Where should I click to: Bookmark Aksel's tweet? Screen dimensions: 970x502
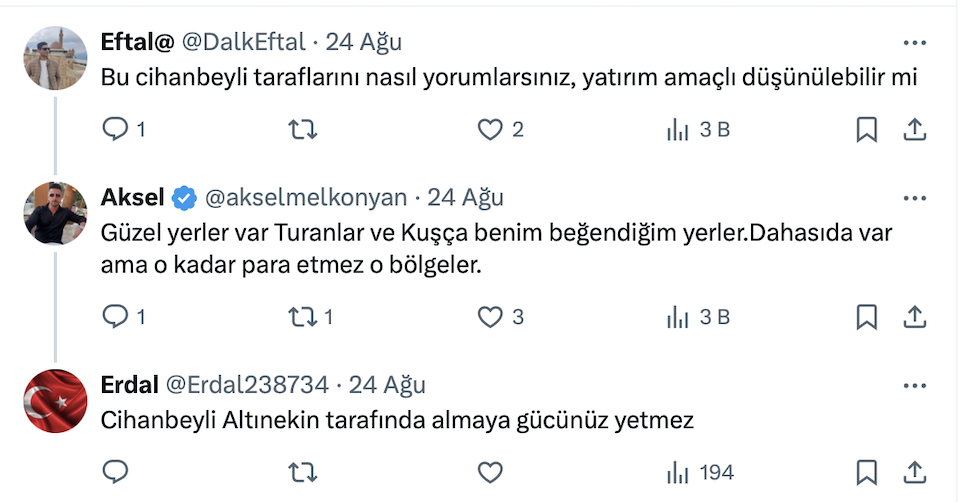coord(867,317)
